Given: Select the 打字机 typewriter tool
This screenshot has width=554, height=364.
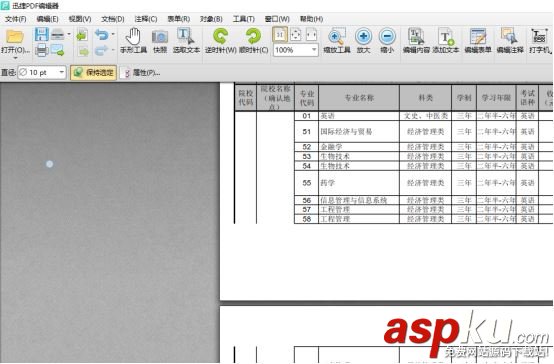Looking at the screenshot, I should tap(540, 41).
